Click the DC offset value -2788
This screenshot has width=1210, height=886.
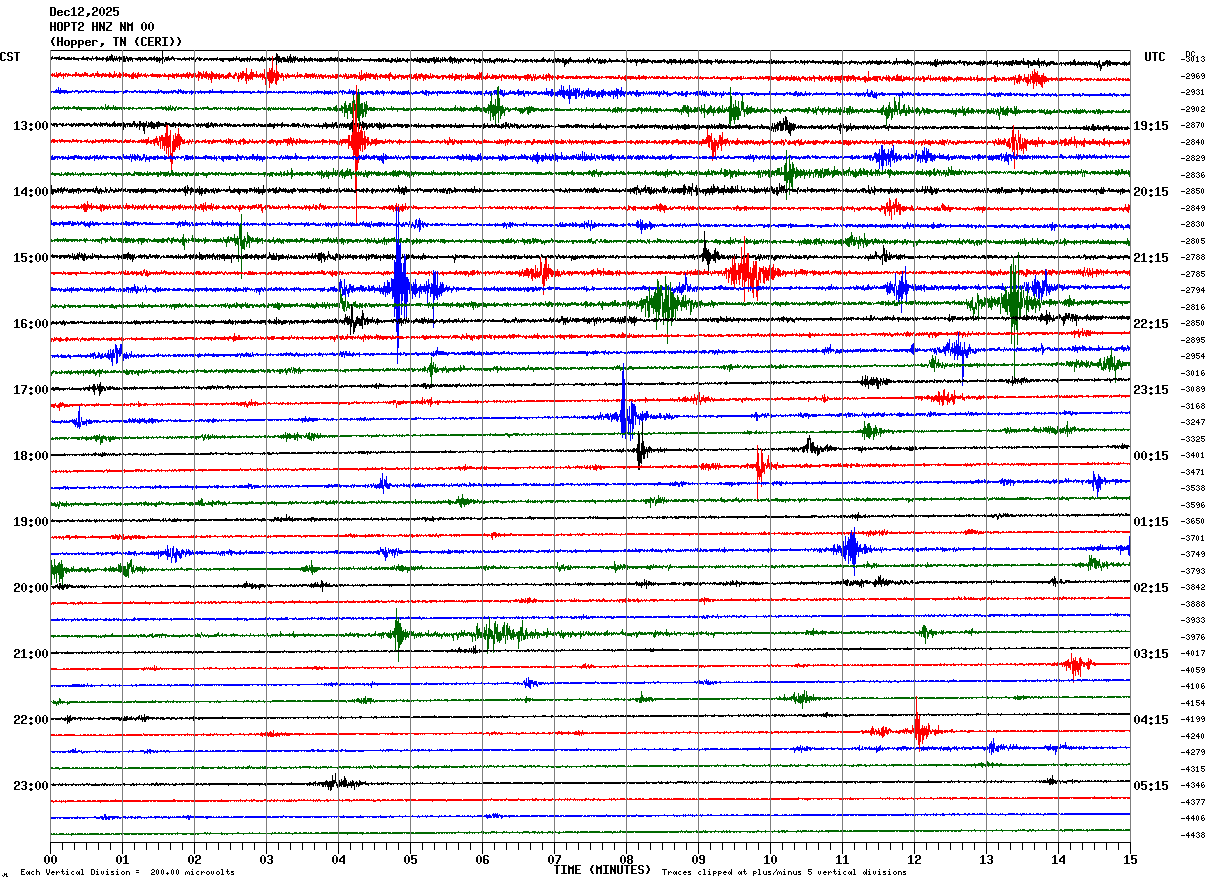pyautogui.click(x=1194, y=258)
